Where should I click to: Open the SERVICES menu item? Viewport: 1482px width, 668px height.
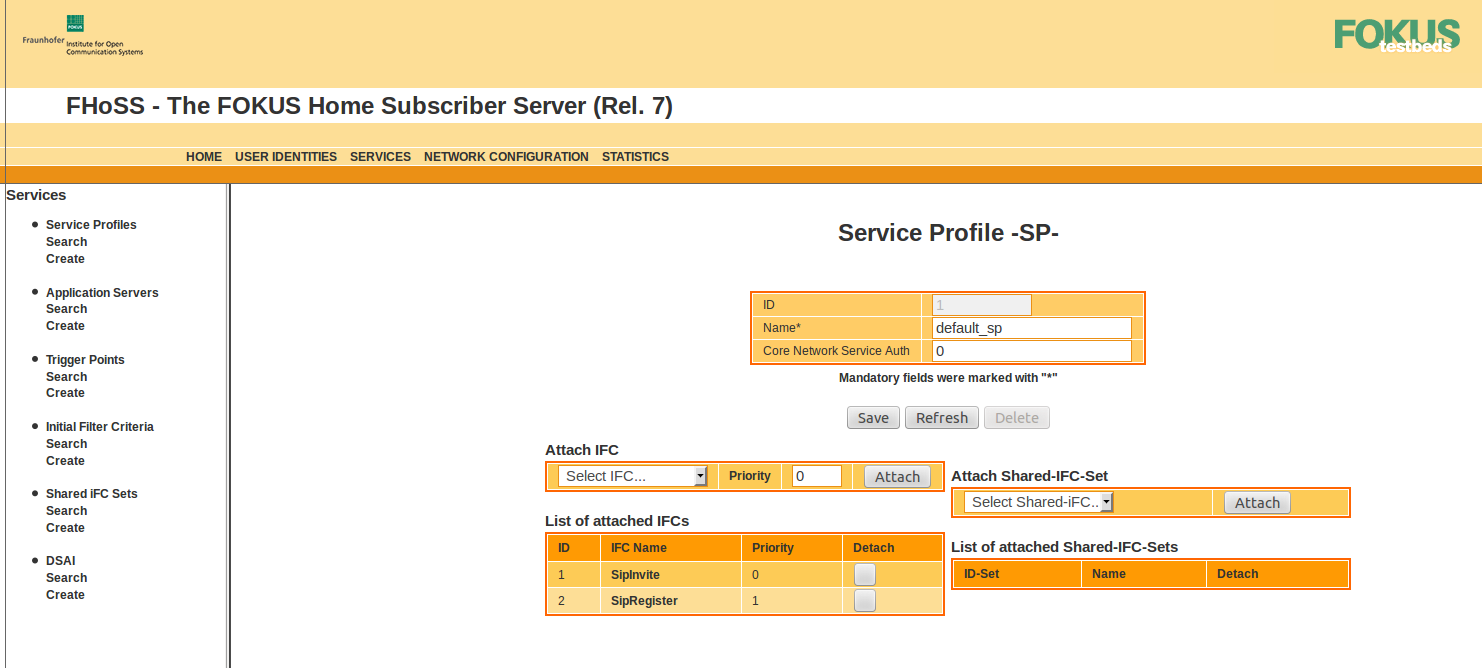click(x=380, y=157)
